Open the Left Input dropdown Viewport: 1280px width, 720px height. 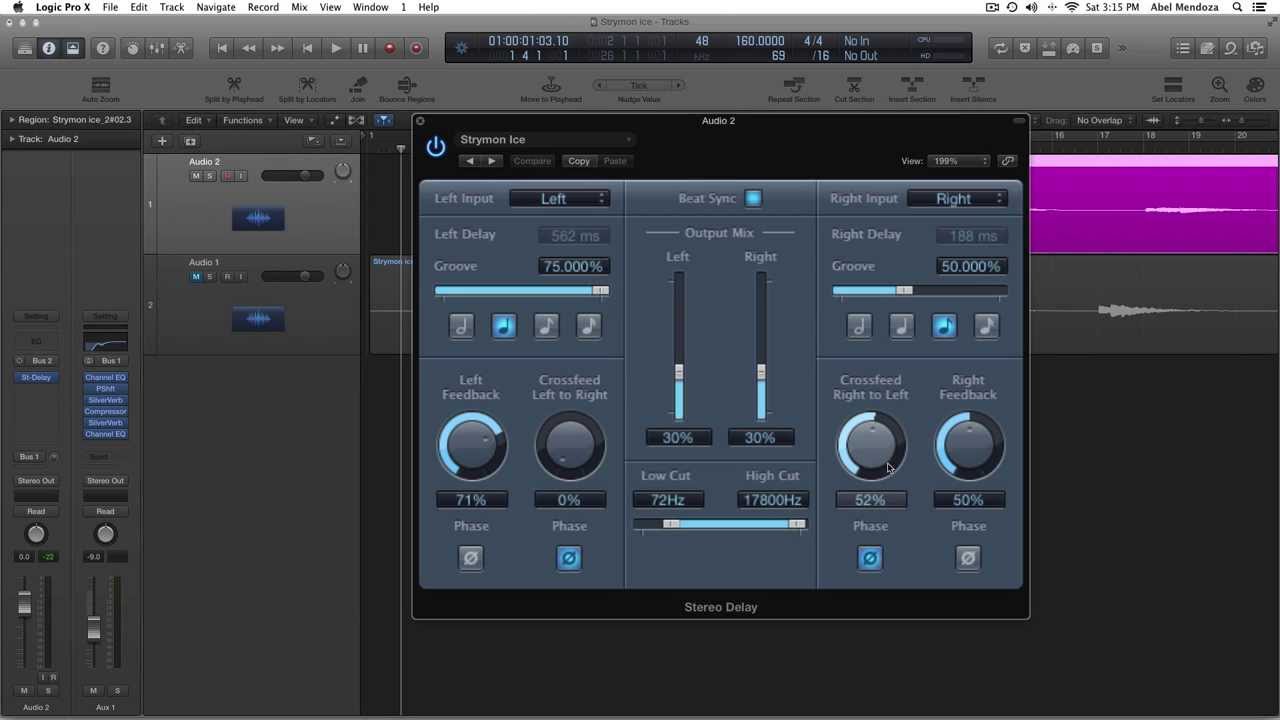tap(559, 198)
